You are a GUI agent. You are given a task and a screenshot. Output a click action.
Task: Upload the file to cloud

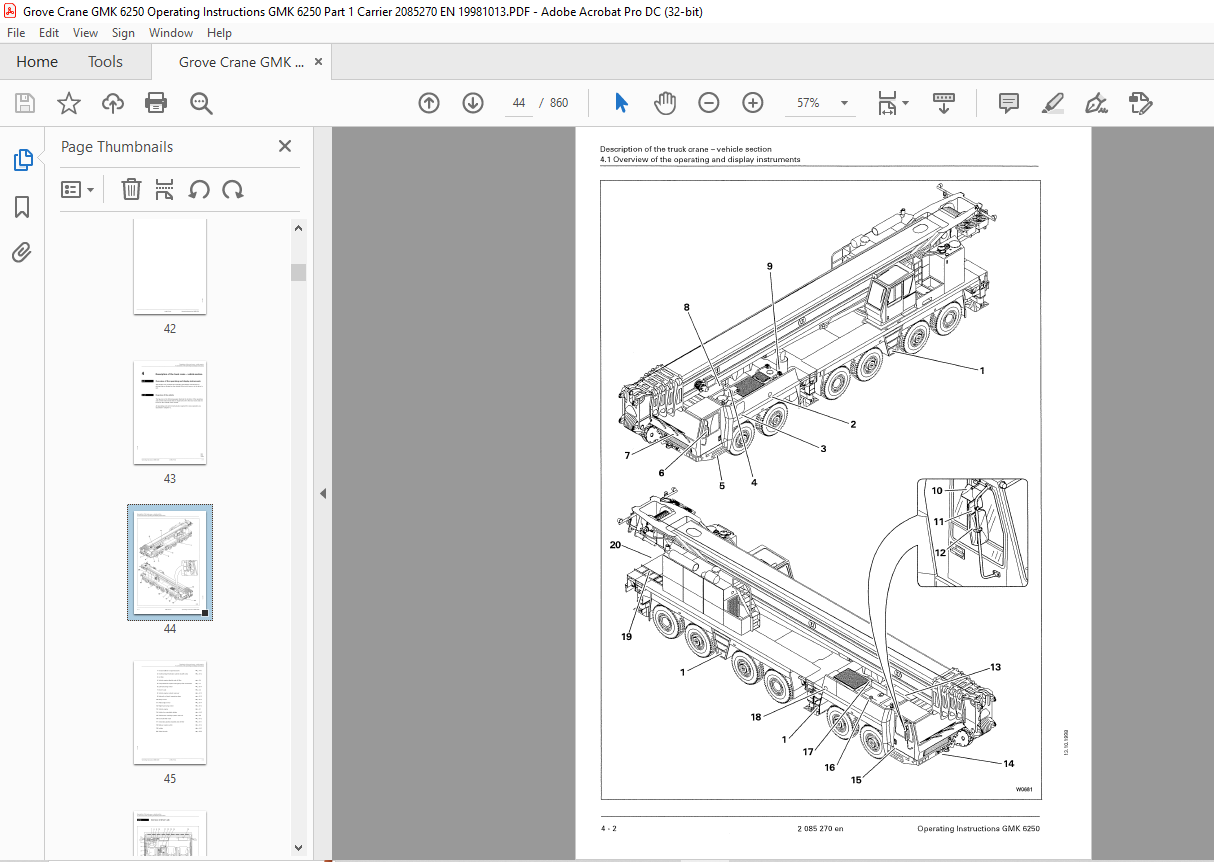(113, 103)
